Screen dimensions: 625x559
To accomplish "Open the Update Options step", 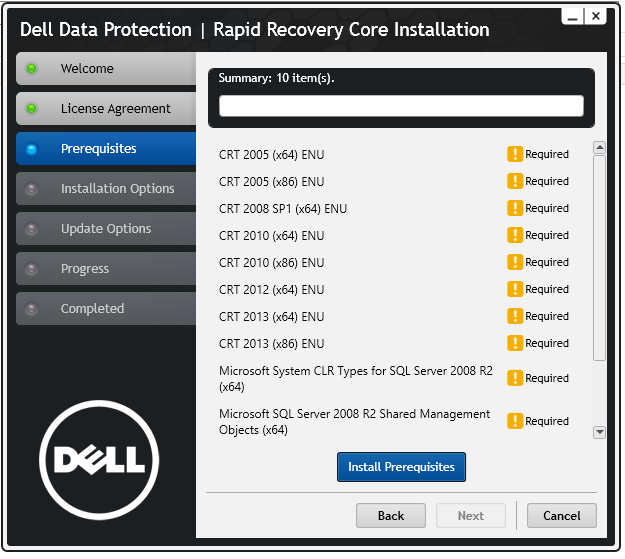I will pos(106,228).
